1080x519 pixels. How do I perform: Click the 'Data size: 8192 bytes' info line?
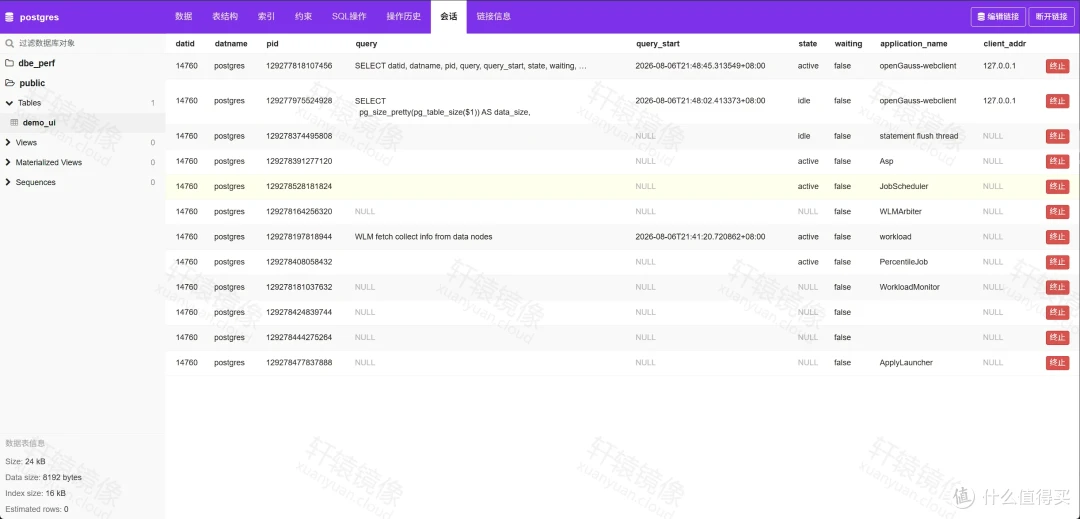tap(43, 477)
